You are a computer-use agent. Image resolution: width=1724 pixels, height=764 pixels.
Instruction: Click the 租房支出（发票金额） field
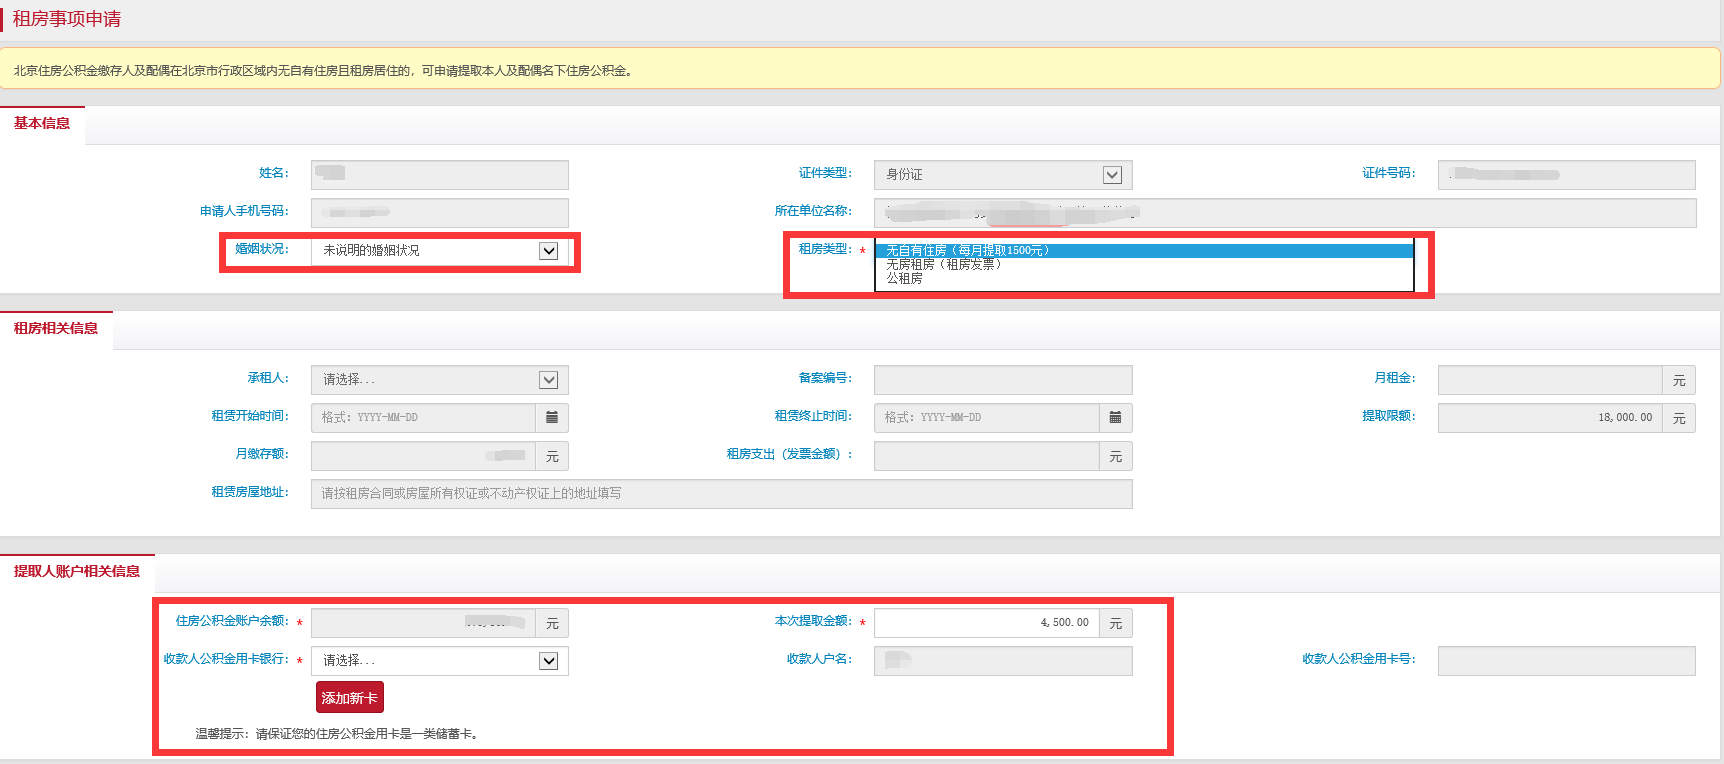(986, 456)
